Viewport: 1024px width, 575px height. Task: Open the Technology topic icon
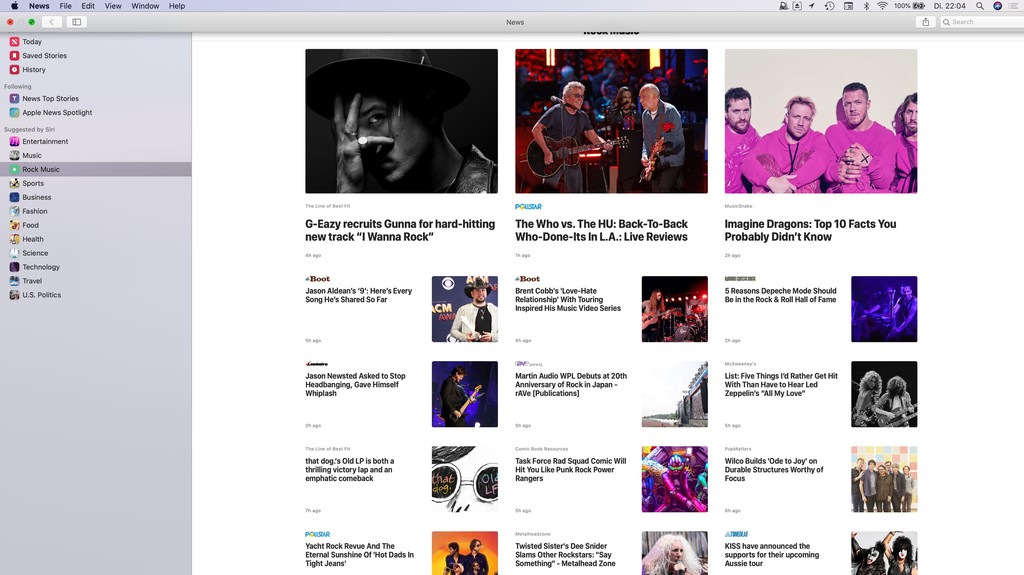click(x=14, y=267)
